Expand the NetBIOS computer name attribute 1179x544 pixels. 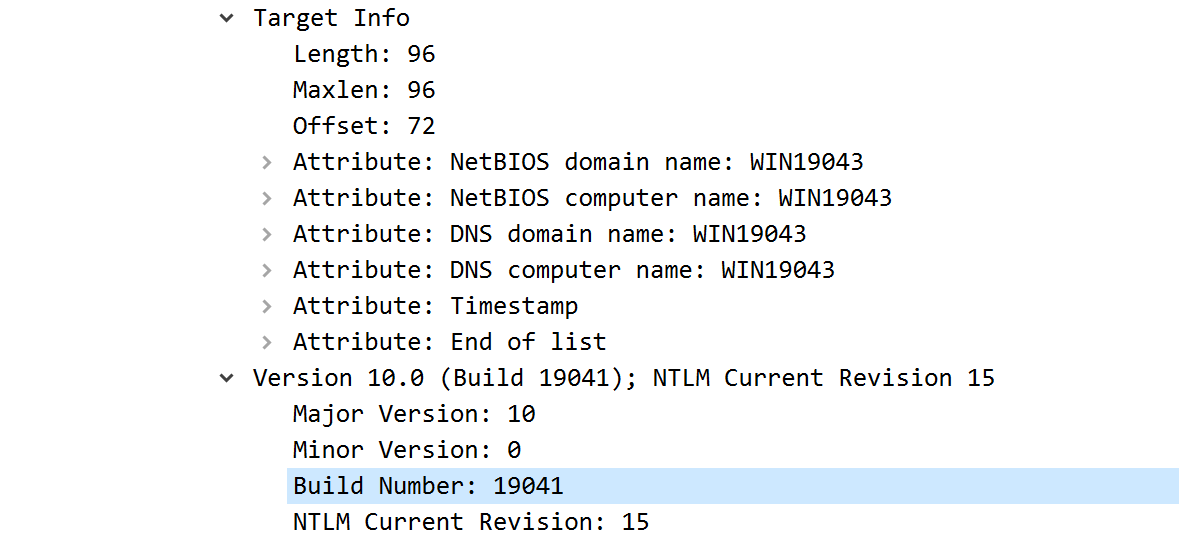267,198
